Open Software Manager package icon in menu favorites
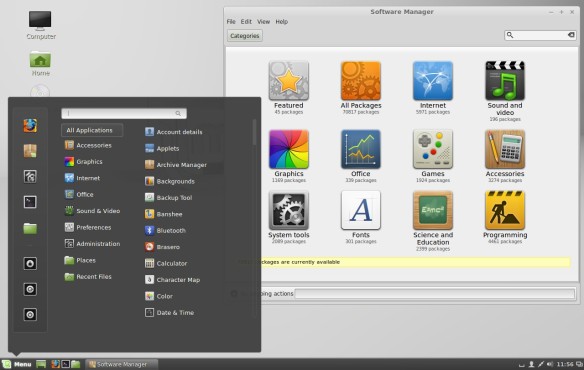Image resolution: width=584 pixels, height=370 pixels. tap(30, 151)
